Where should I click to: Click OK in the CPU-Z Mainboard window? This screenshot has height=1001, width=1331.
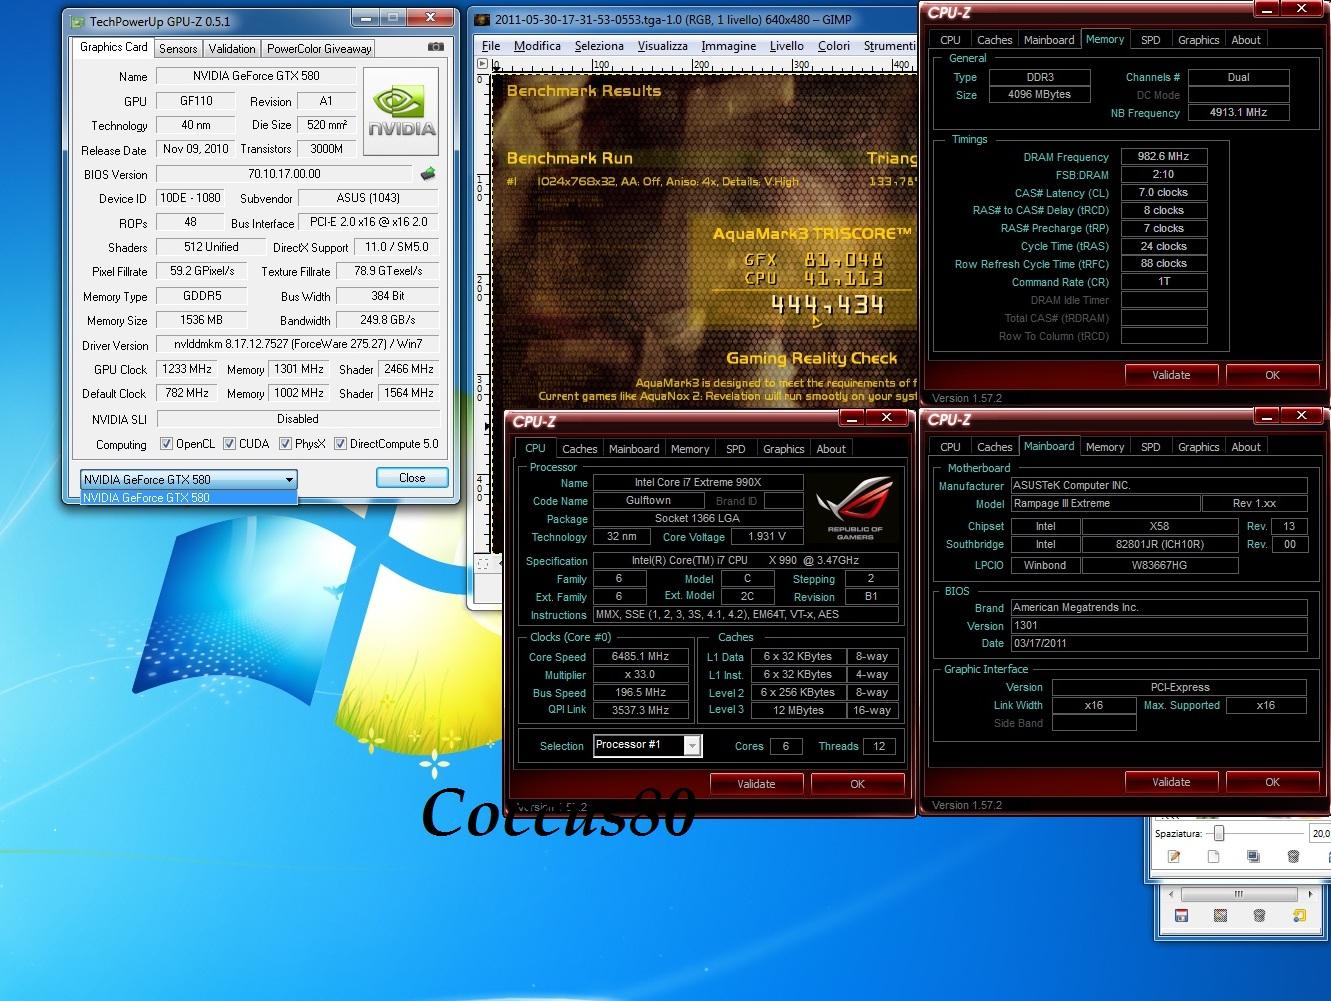[1272, 782]
